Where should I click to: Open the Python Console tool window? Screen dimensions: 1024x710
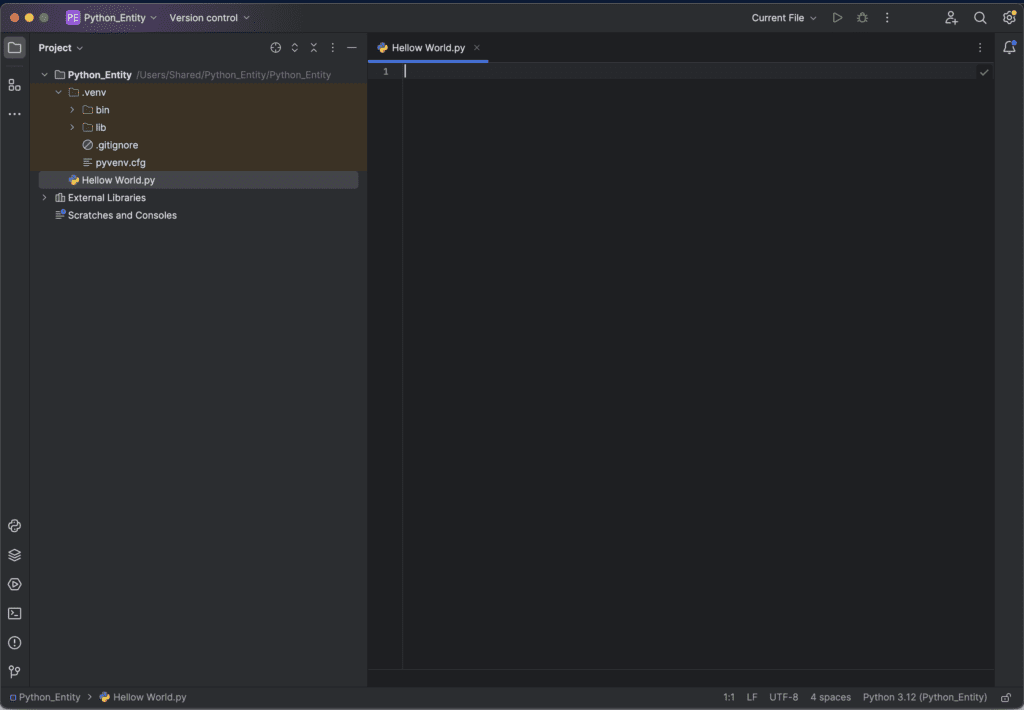click(14, 526)
